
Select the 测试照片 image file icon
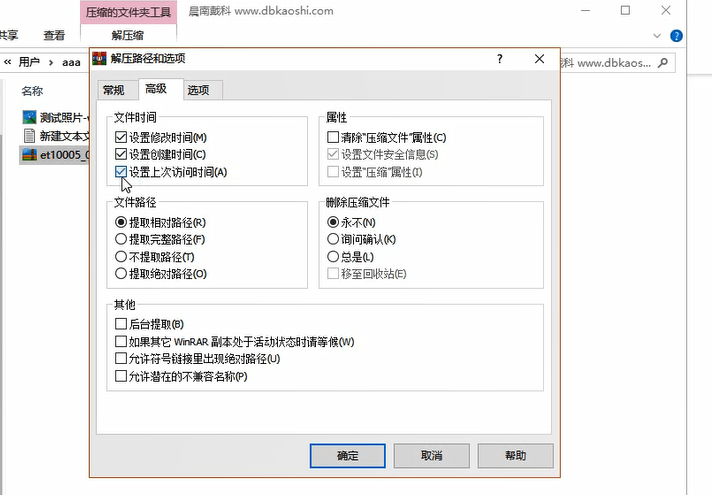click(x=29, y=117)
